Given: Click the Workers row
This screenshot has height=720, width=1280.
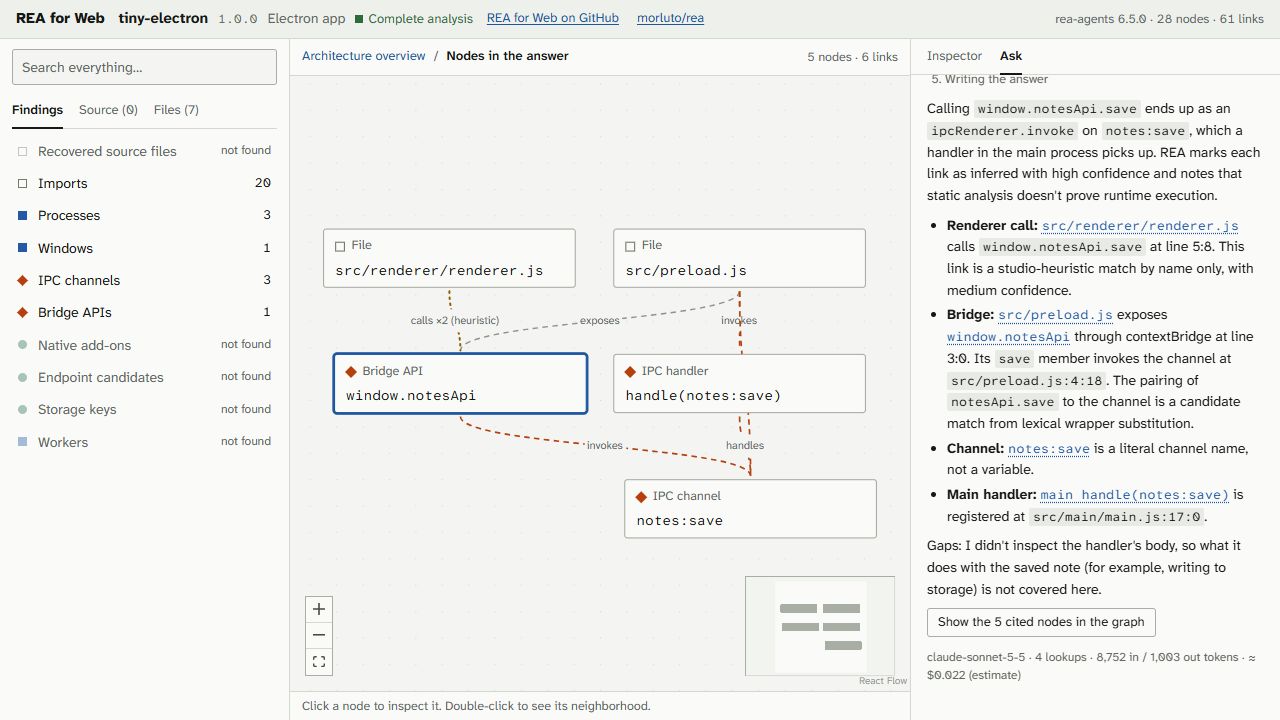Looking at the screenshot, I should 144,442.
